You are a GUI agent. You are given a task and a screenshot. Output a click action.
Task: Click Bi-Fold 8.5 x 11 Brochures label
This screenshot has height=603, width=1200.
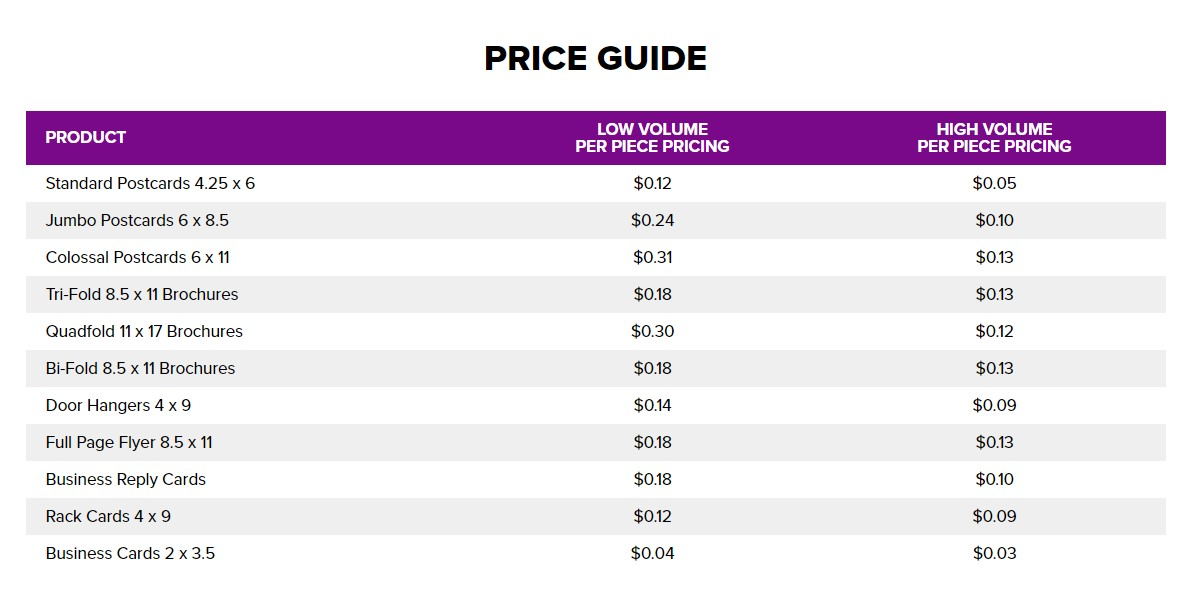140,369
